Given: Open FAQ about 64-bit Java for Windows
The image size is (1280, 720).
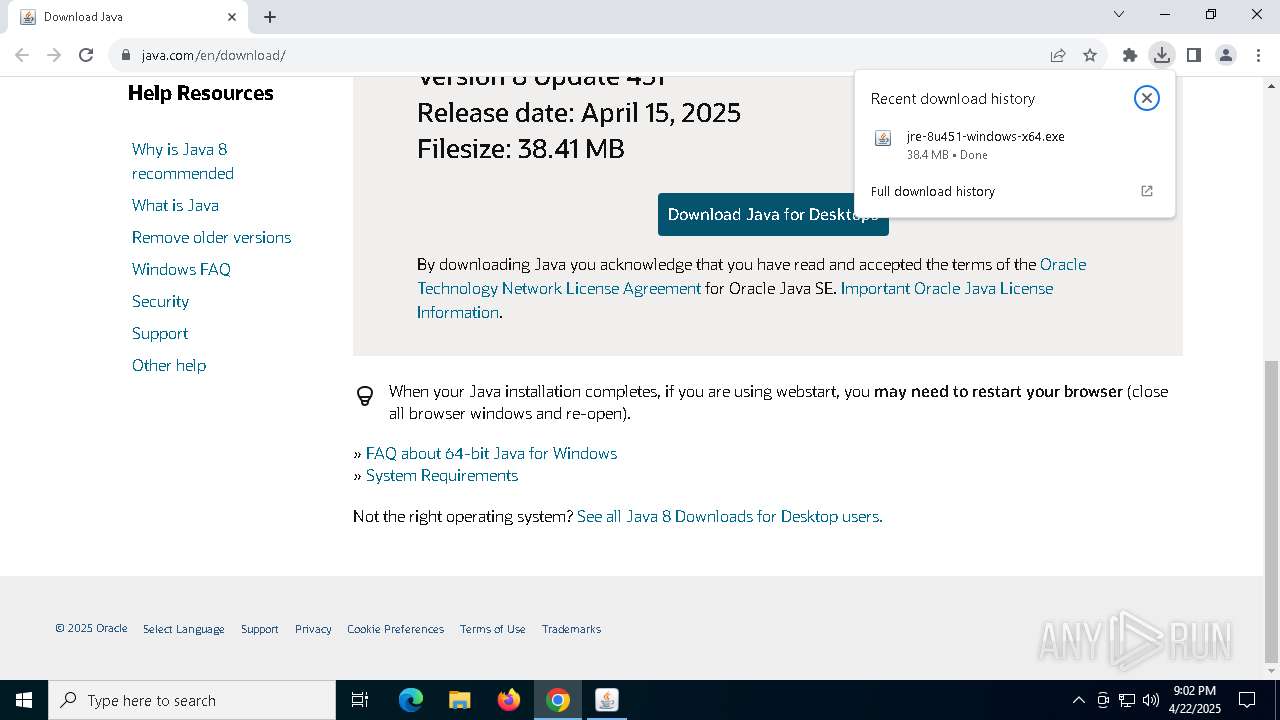Looking at the screenshot, I should coord(491,453).
